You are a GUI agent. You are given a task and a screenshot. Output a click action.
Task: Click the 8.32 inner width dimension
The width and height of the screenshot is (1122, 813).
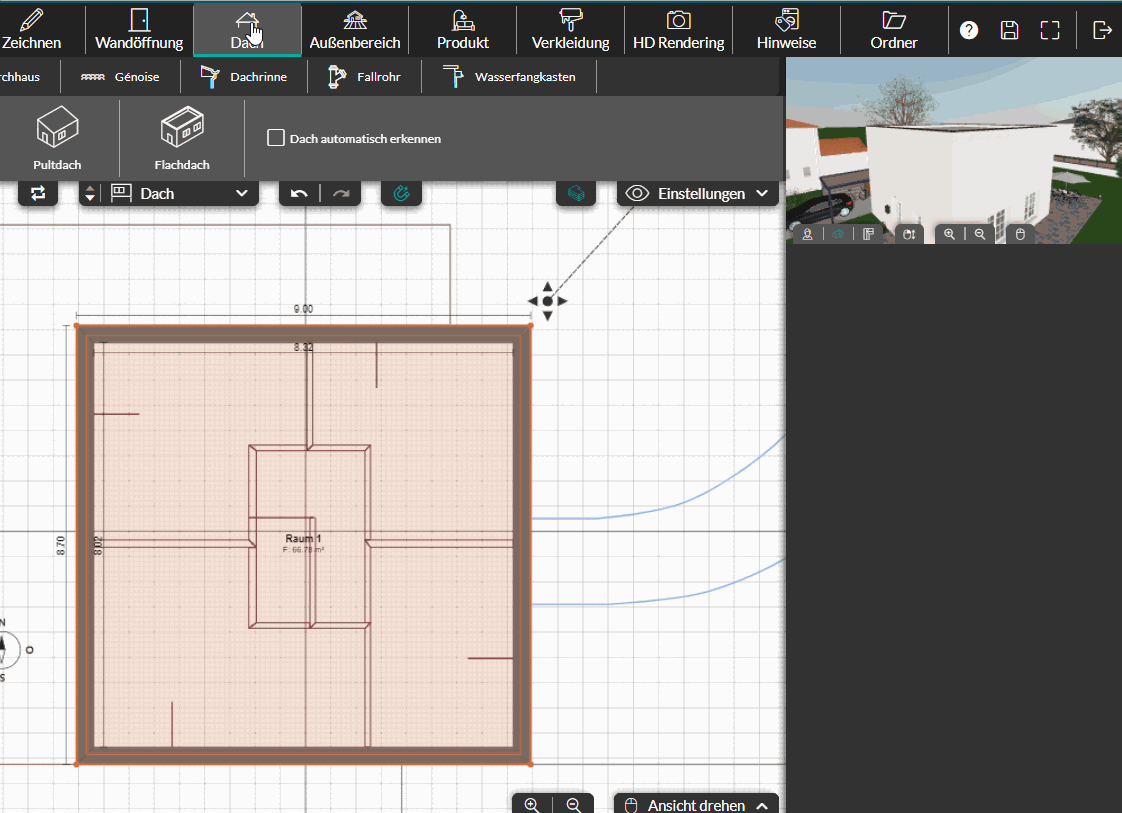pos(303,347)
